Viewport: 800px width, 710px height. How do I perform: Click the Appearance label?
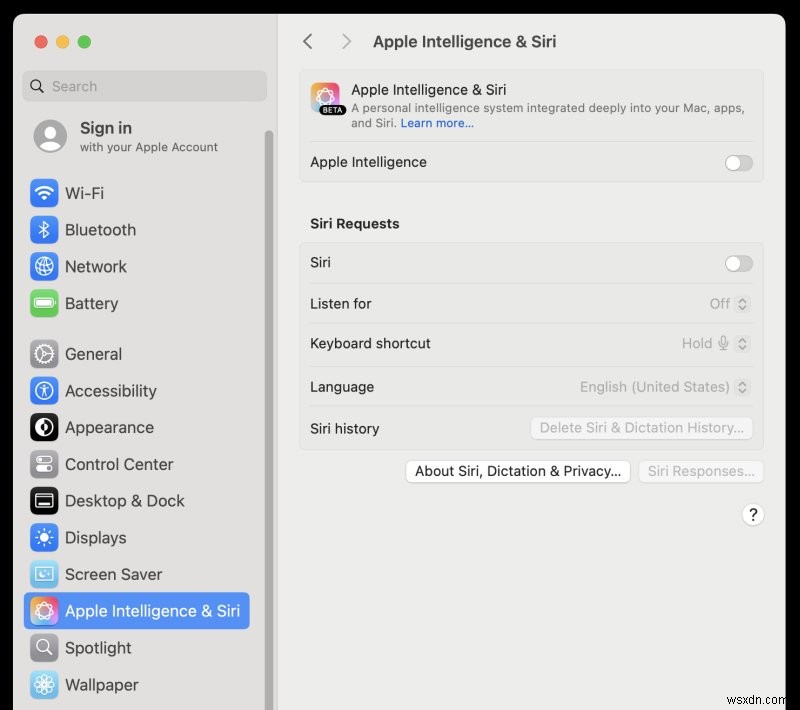pos(110,428)
